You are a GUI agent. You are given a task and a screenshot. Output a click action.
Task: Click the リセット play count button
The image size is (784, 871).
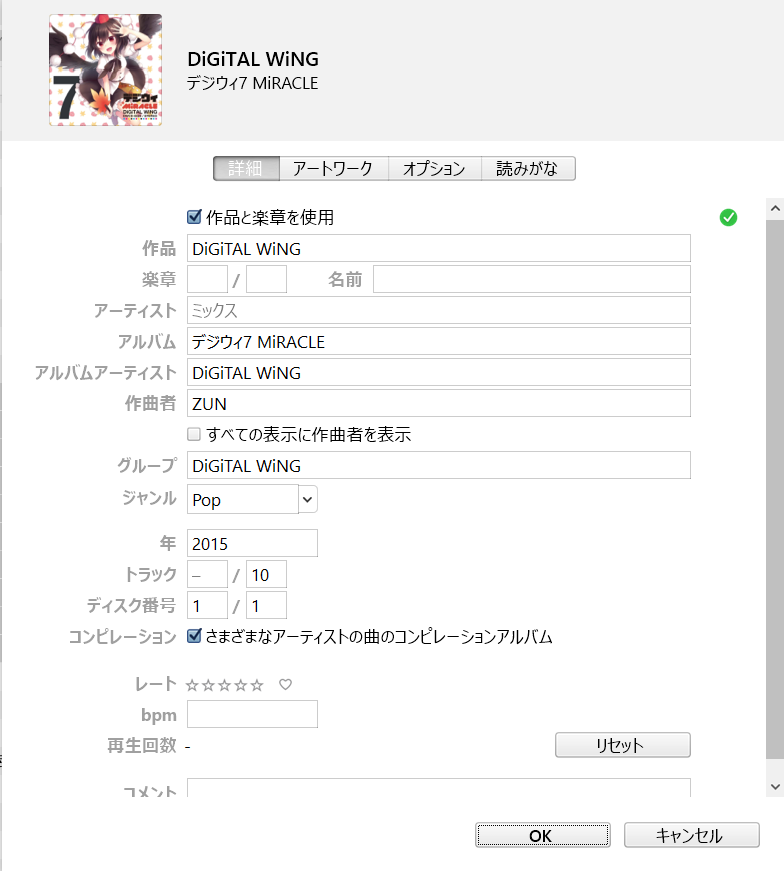[622, 745]
